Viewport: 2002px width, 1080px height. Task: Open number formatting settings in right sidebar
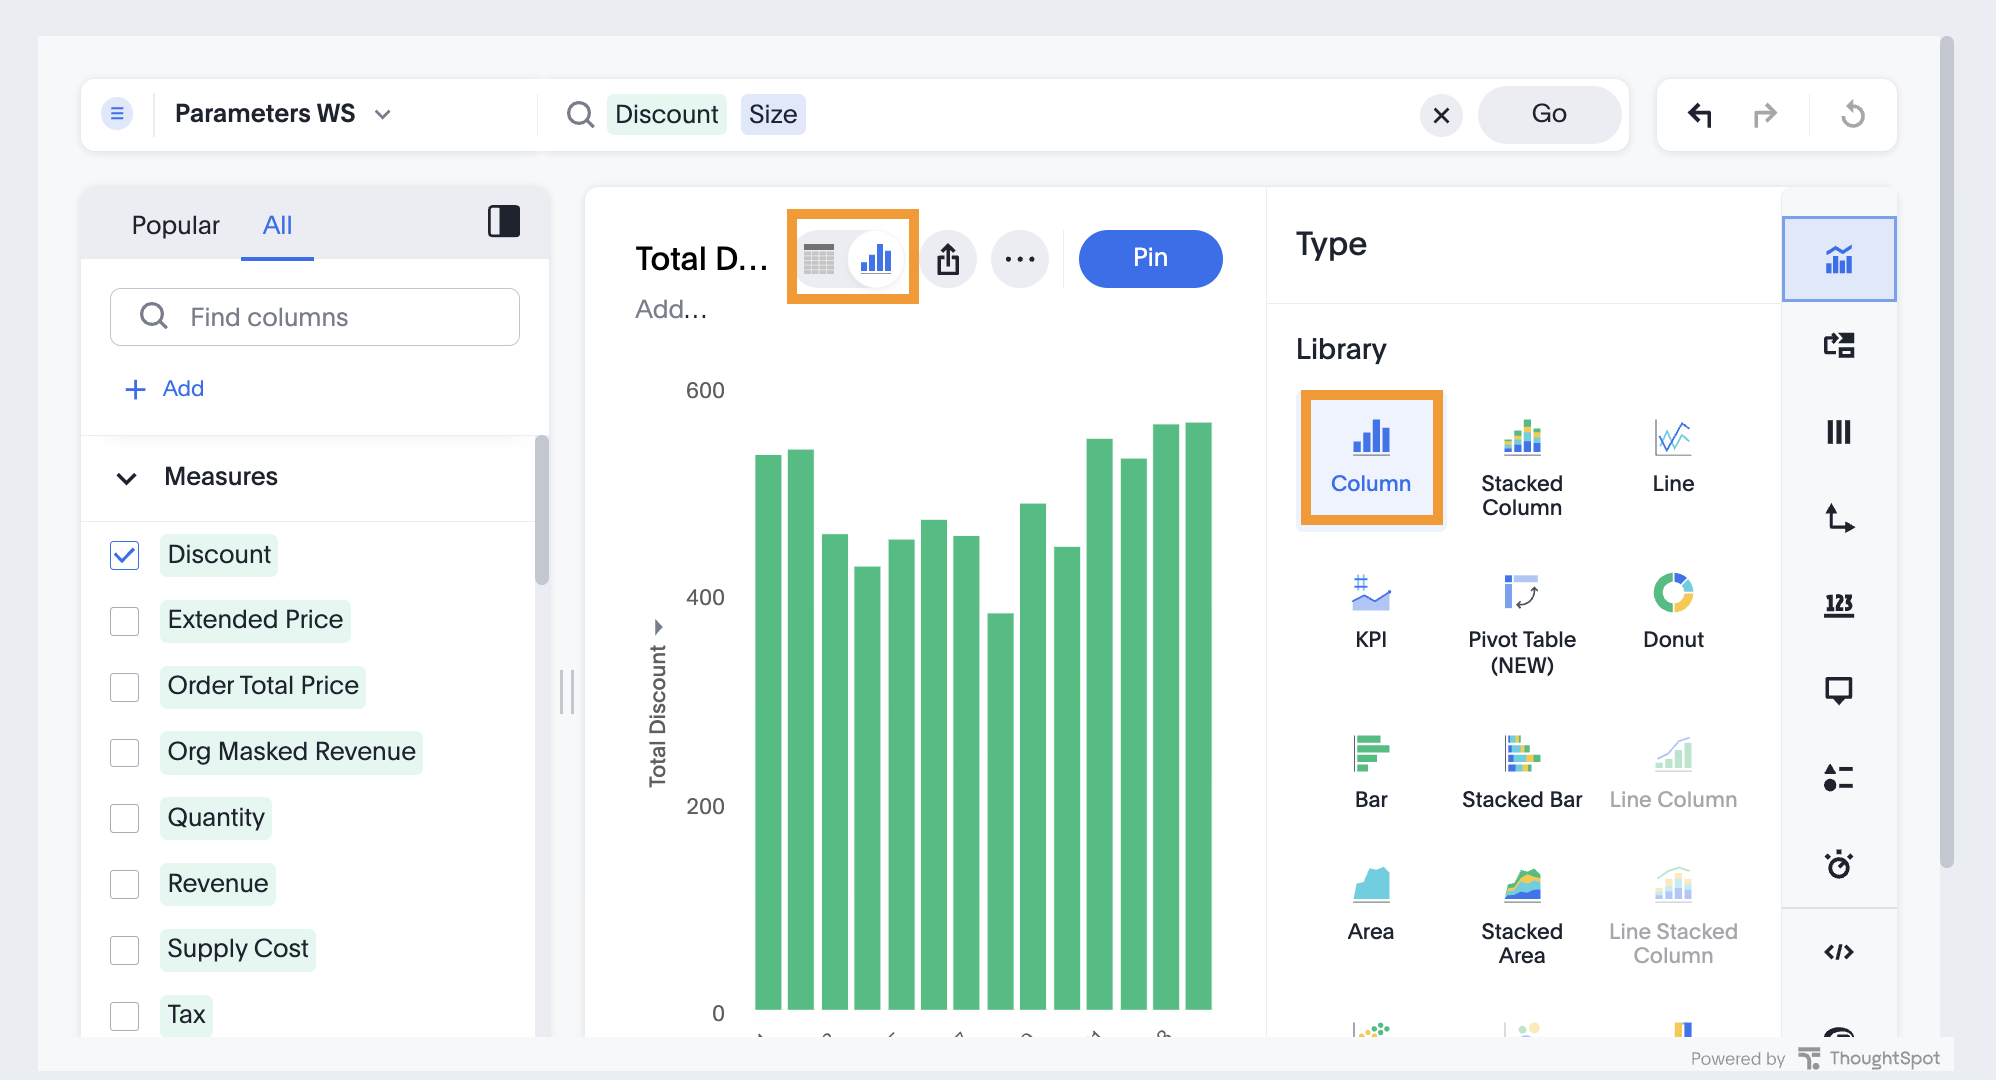click(1839, 605)
